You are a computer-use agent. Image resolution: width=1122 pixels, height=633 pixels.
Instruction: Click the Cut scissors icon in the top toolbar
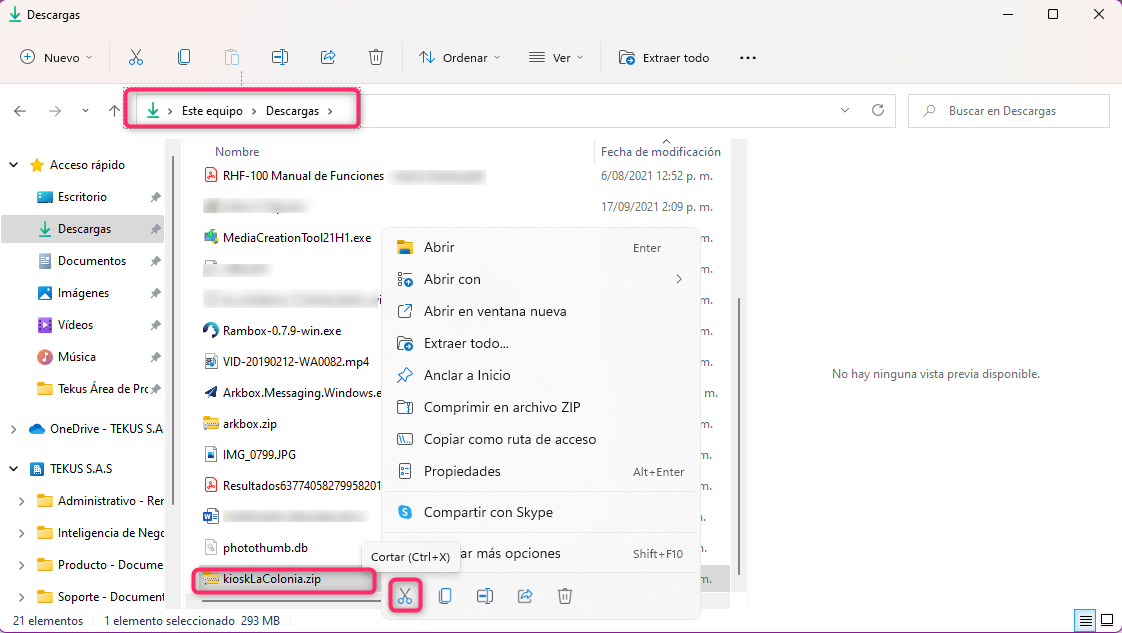pyautogui.click(x=137, y=58)
